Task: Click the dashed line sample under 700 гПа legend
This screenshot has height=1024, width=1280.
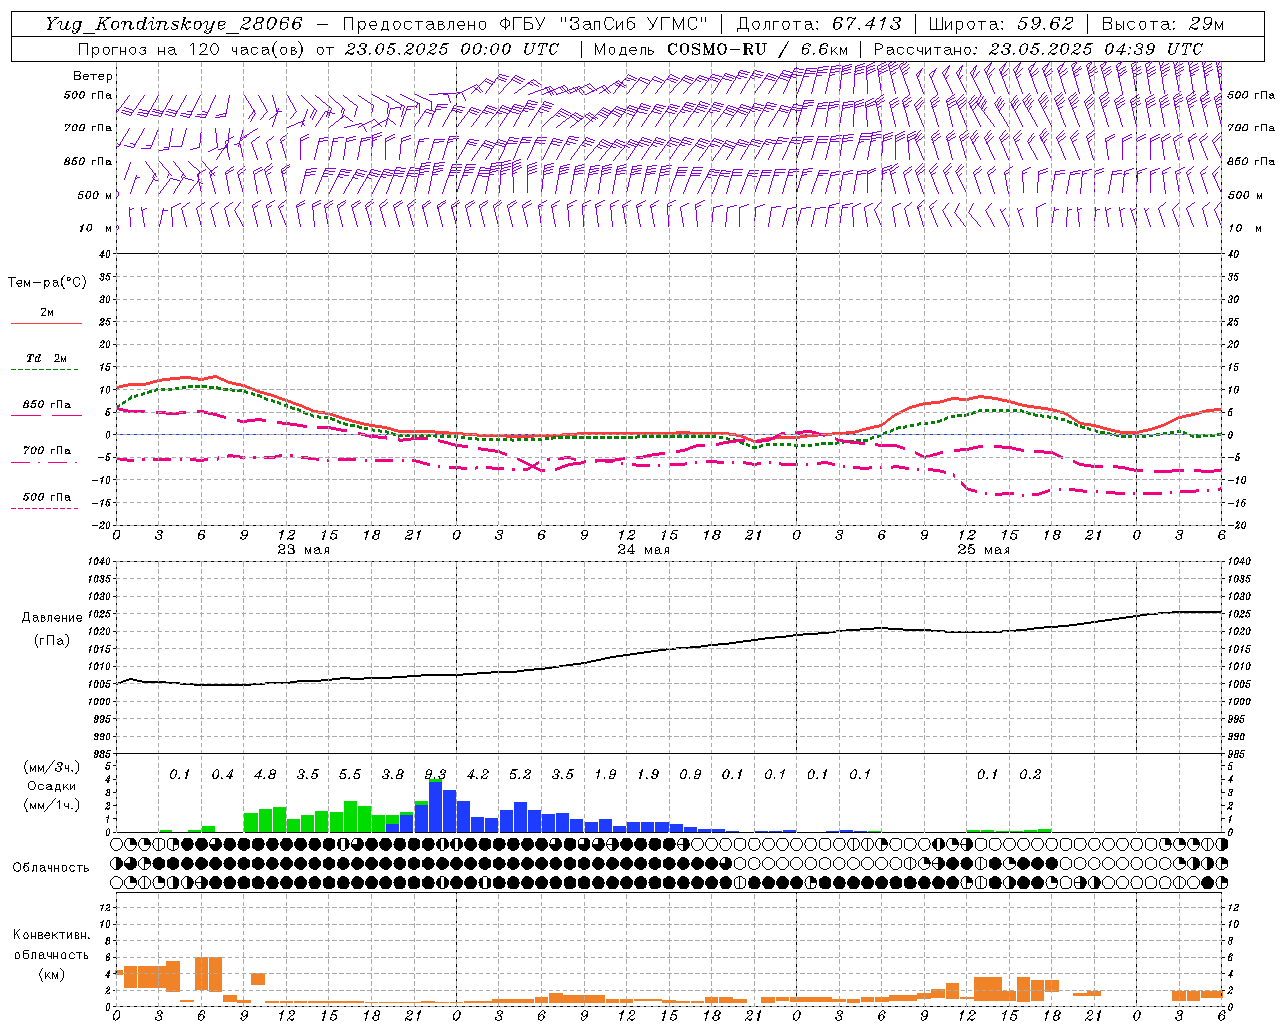Action: 46,463
